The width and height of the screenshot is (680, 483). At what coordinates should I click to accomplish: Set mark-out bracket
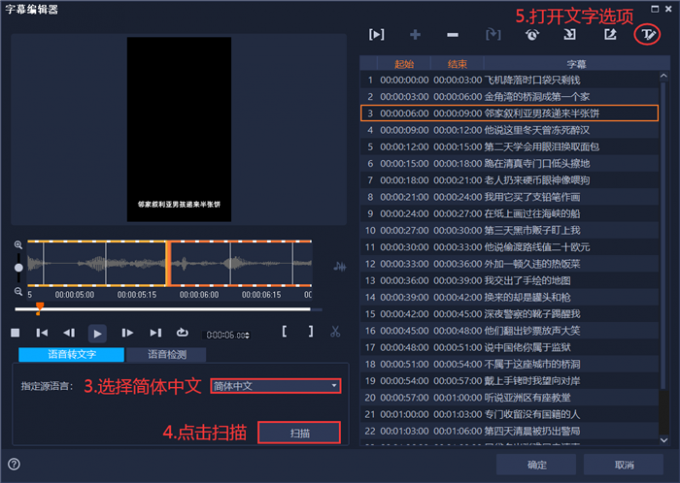tap(311, 332)
